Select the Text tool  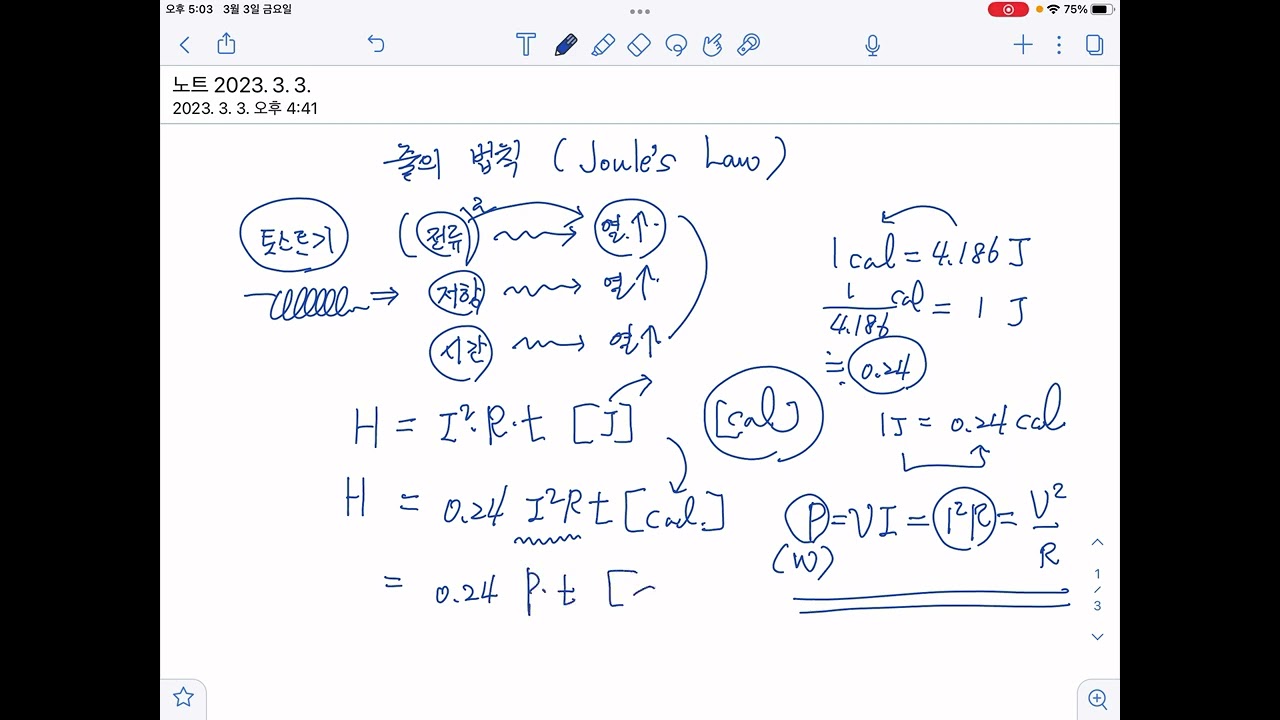(526, 44)
